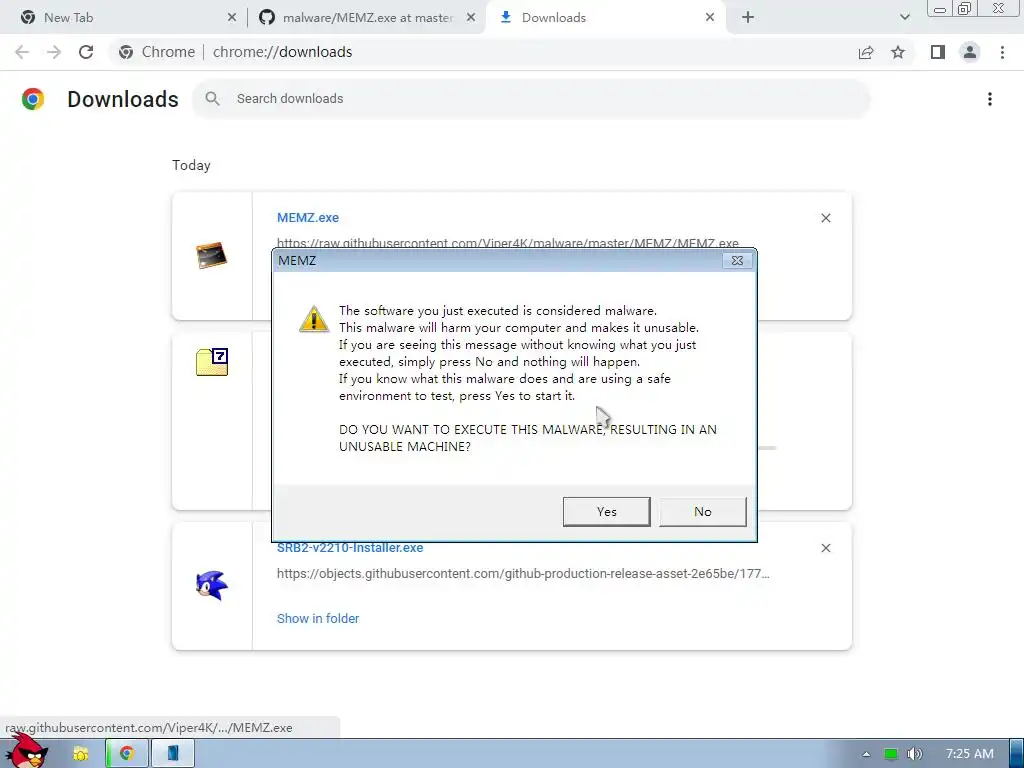Show hidden system tray icons
The width and height of the screenshot is (1024, 768).
pos(866,754)
